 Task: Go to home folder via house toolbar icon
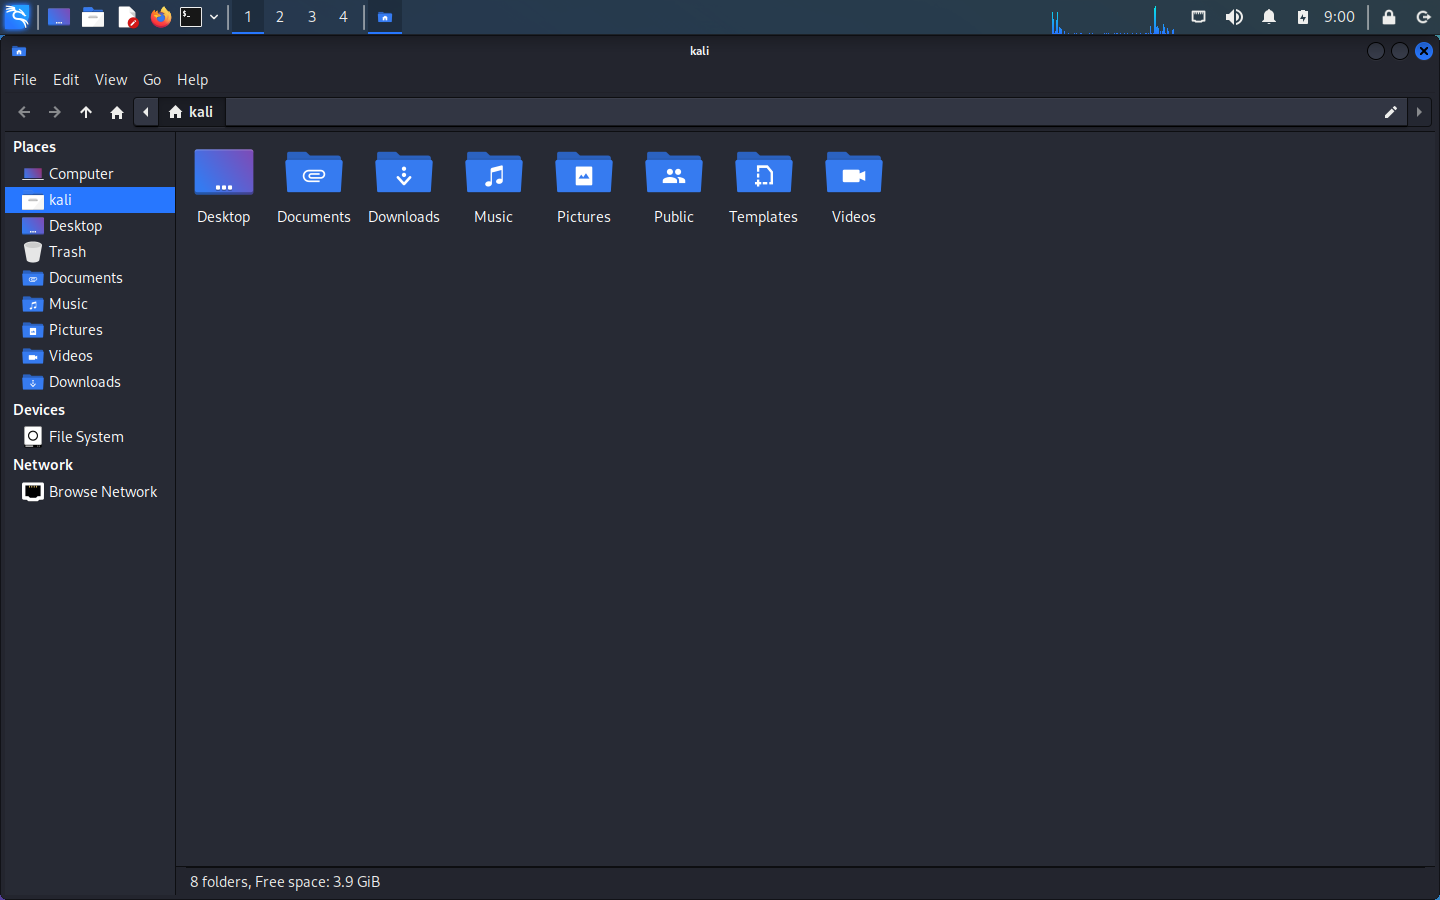pyautogui.click(x=117, y=112)
